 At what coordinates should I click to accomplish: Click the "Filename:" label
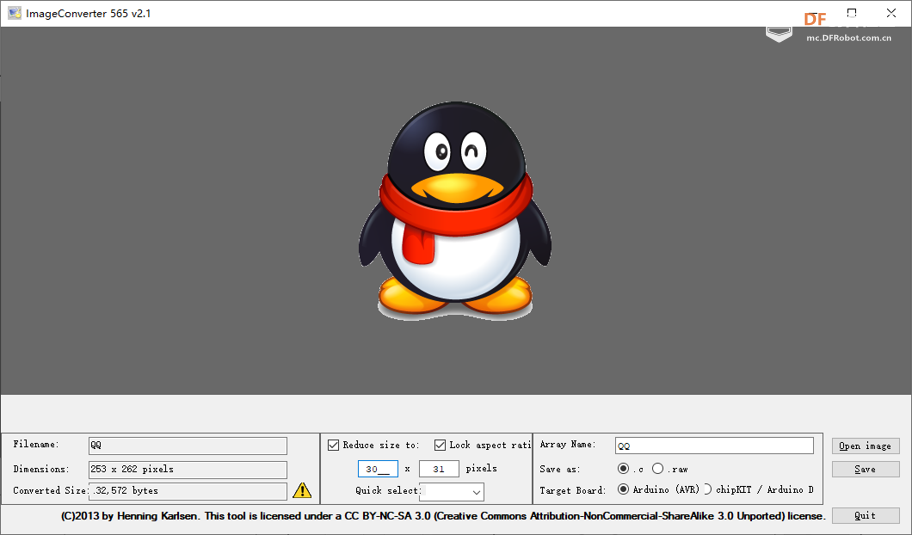pyautogui.click(x=36, y=444)
